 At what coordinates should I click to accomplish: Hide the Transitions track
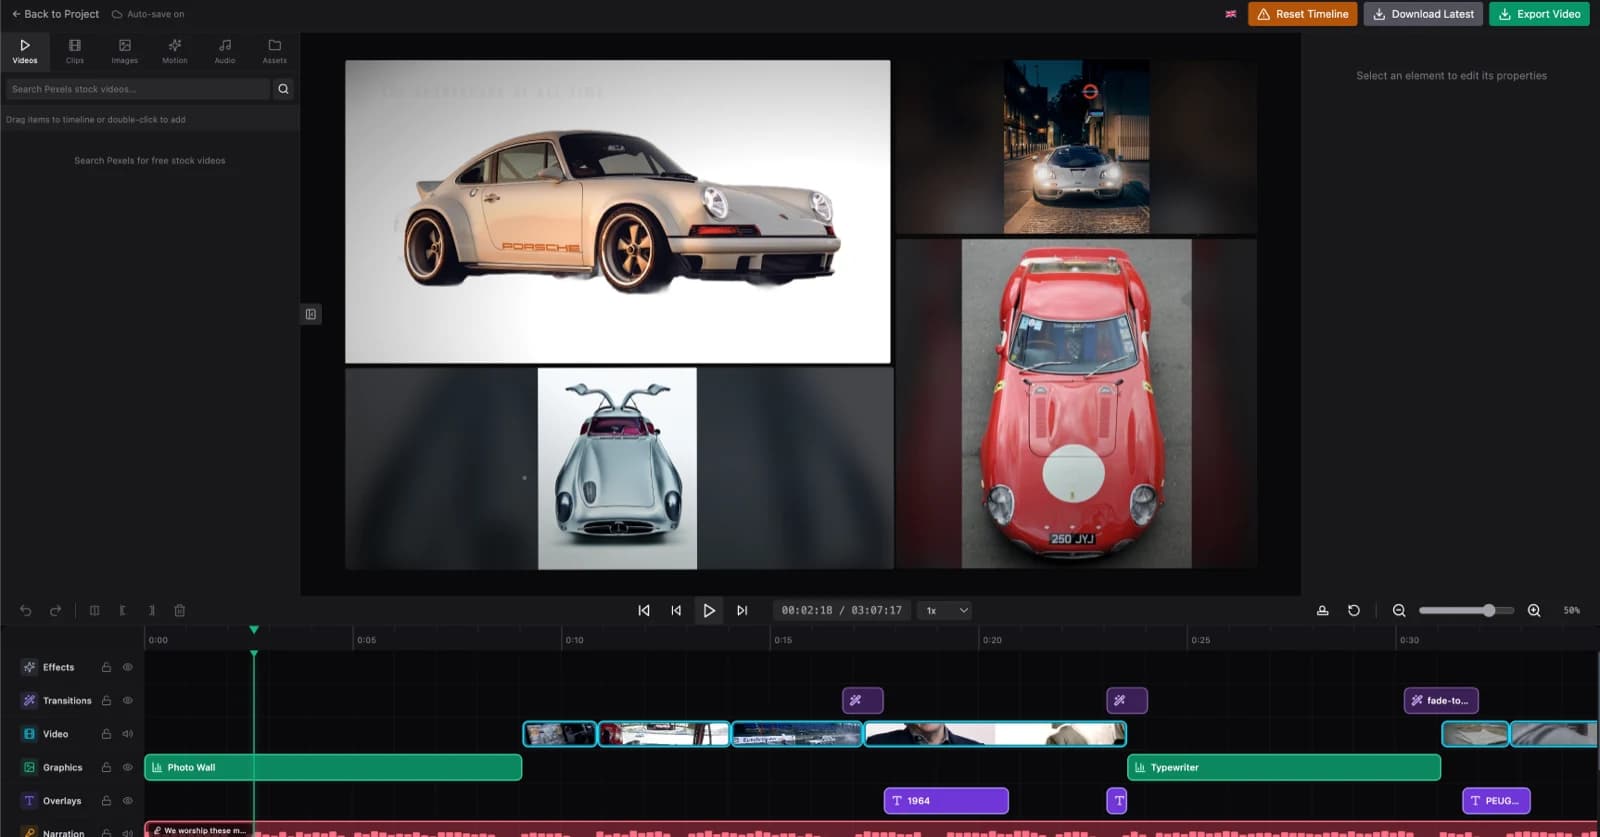pos(128,700)
